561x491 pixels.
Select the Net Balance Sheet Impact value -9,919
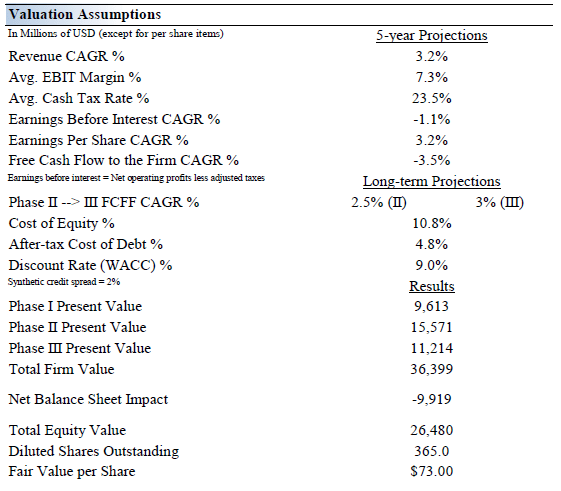(x=431, y=399)
